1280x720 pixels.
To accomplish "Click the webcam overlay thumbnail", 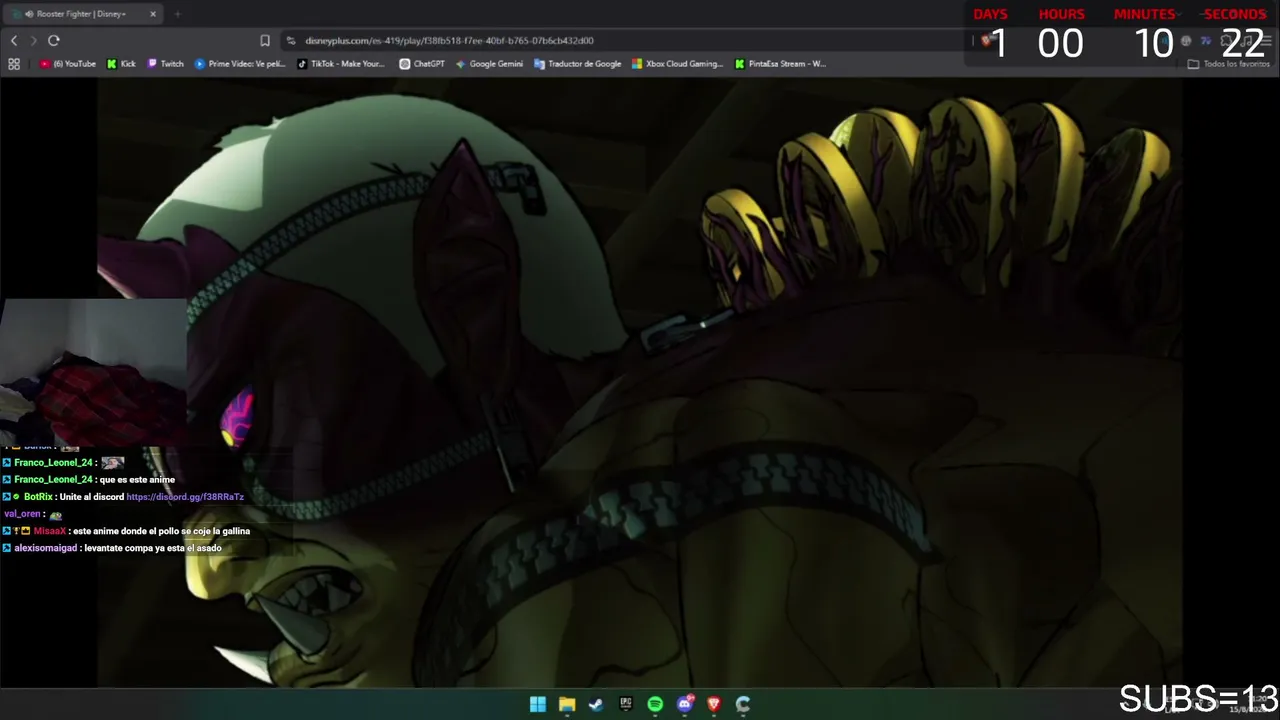I will (93, 371).
